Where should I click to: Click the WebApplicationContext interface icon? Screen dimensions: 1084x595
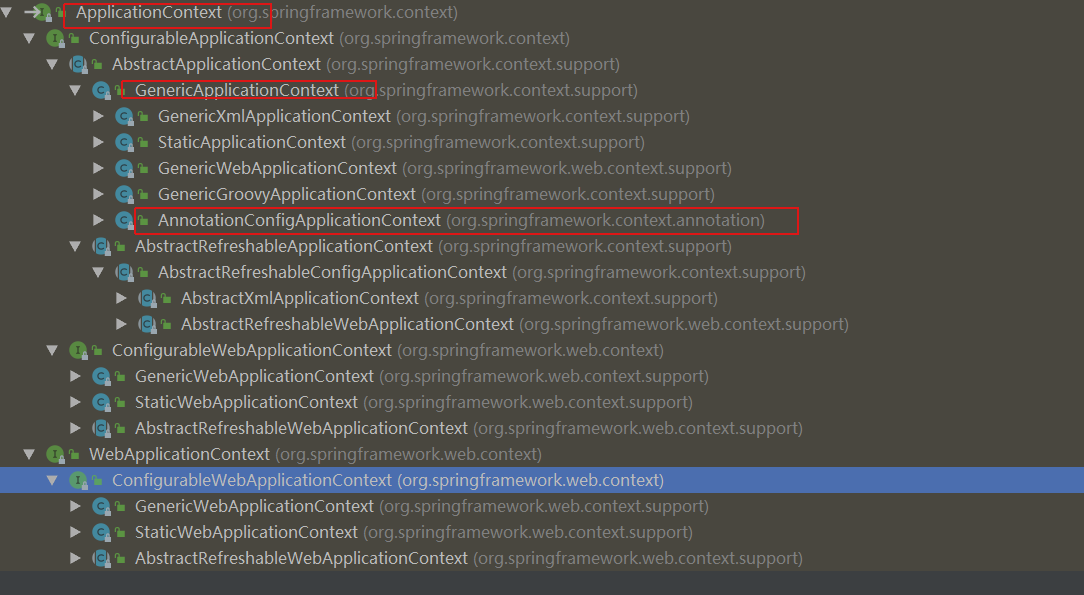pyautogui.click(x=55, y=454)
